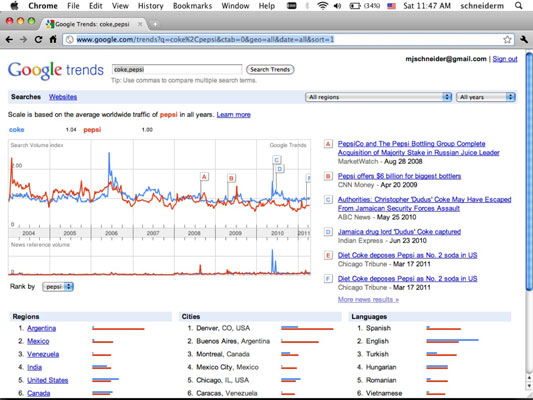Open the File menu

tap(73, 6)
